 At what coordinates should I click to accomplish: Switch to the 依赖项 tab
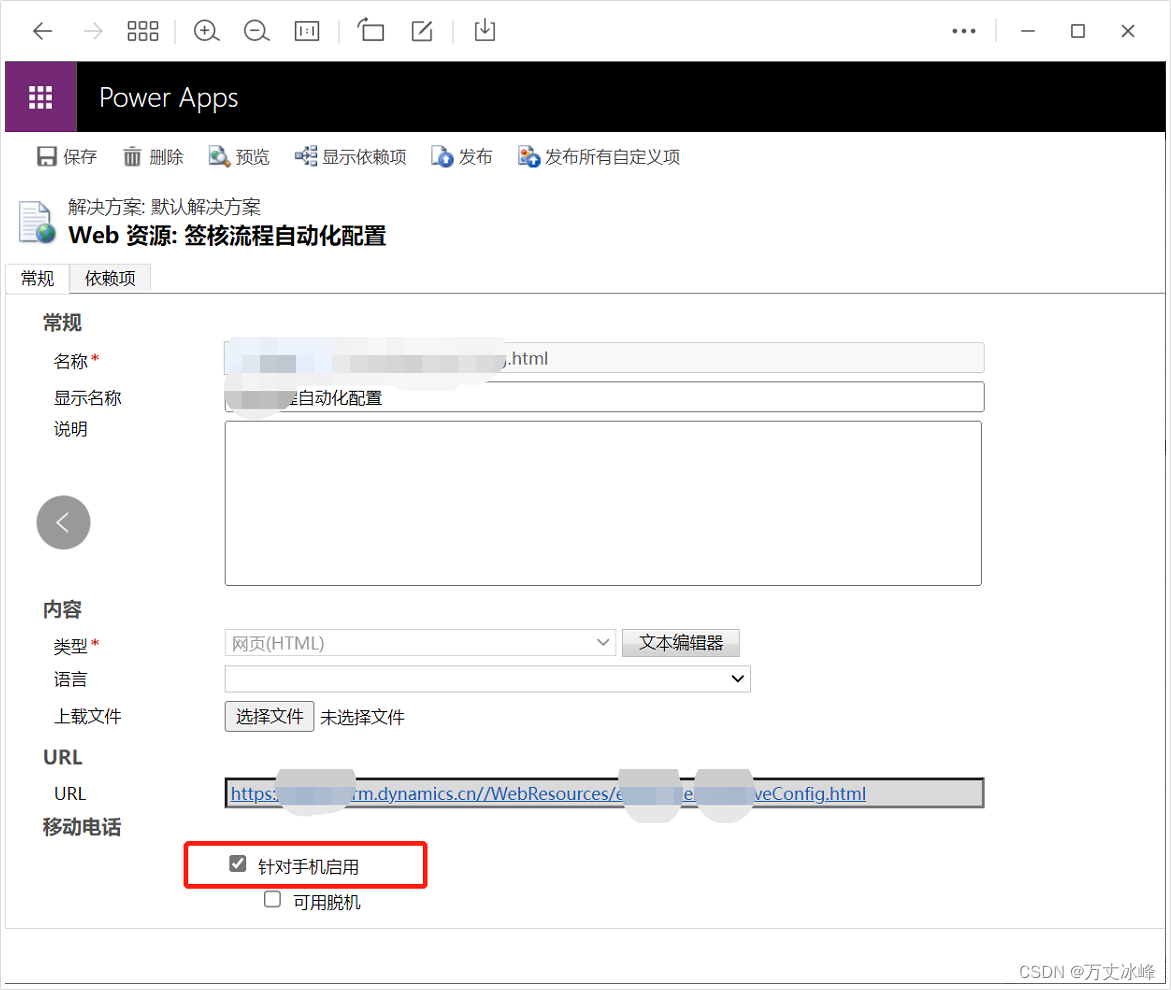coord(109,278)
